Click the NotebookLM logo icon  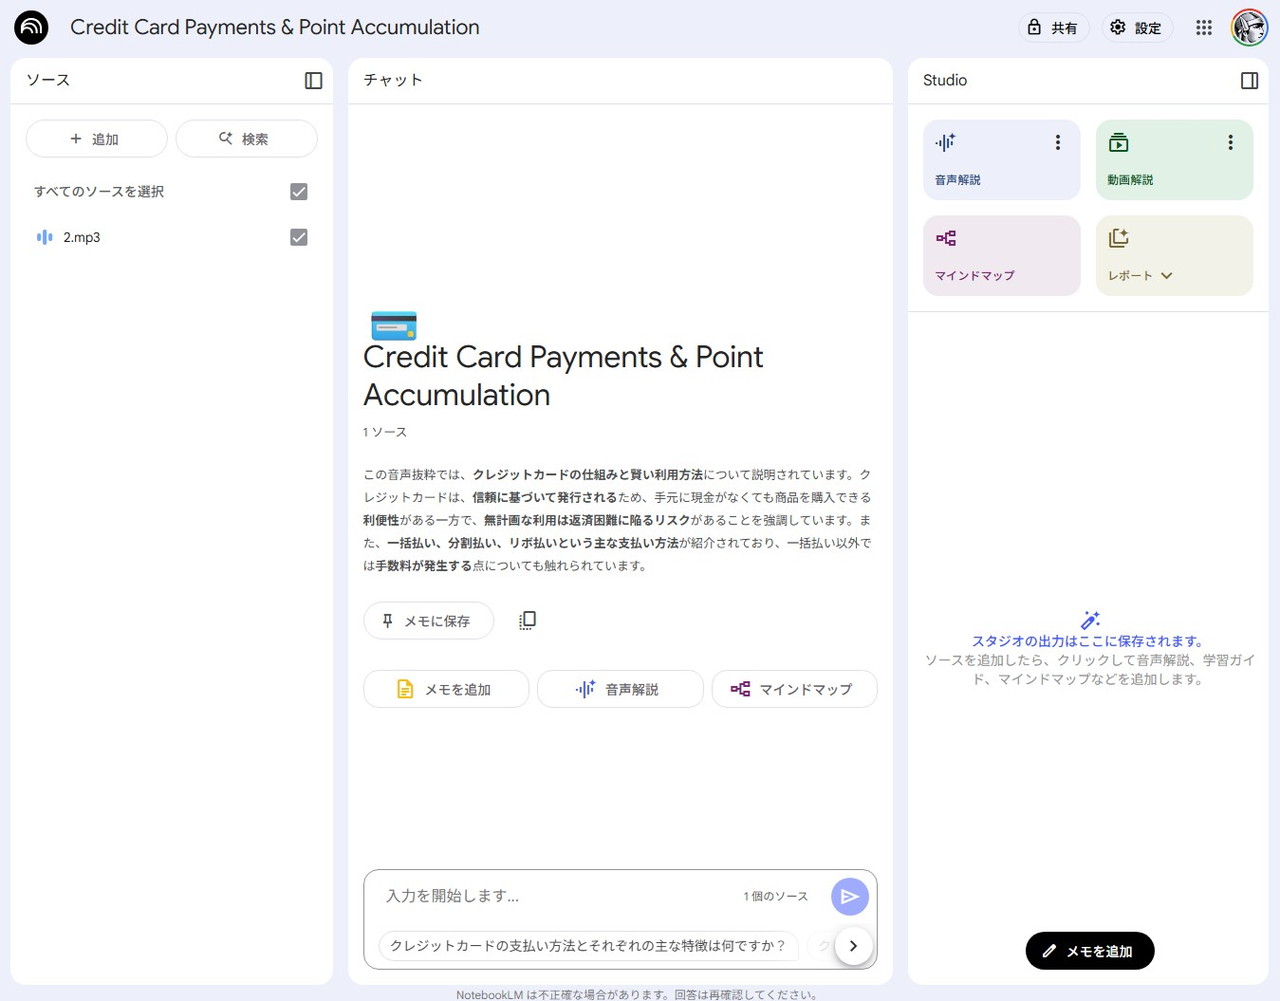pos(31,28)
